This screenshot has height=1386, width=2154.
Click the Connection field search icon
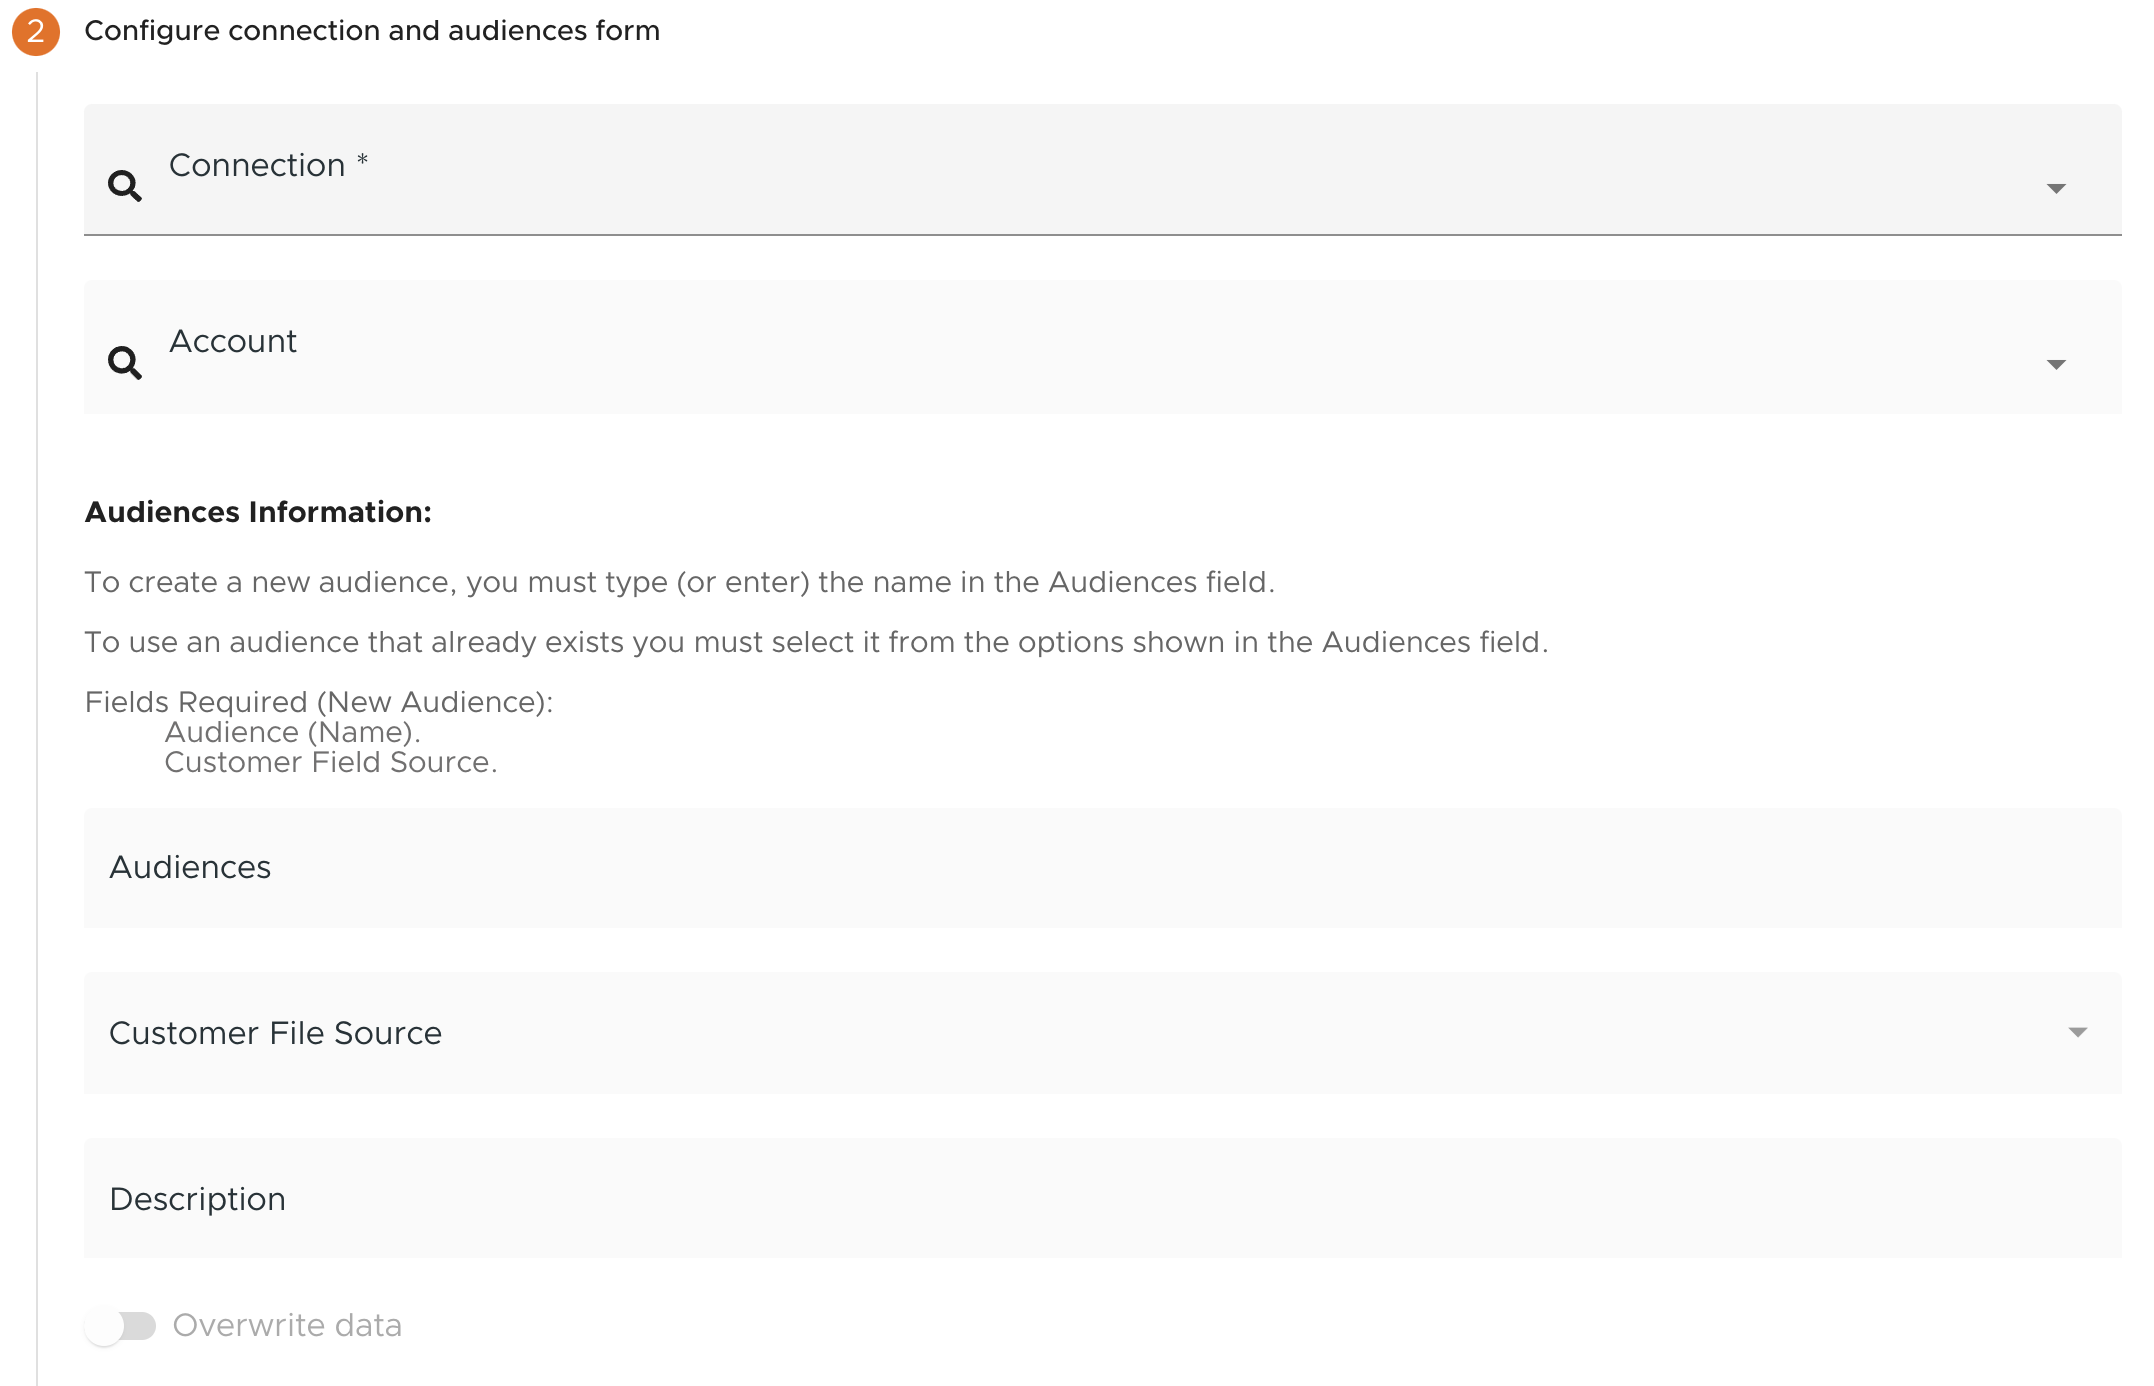click(125, 185)
